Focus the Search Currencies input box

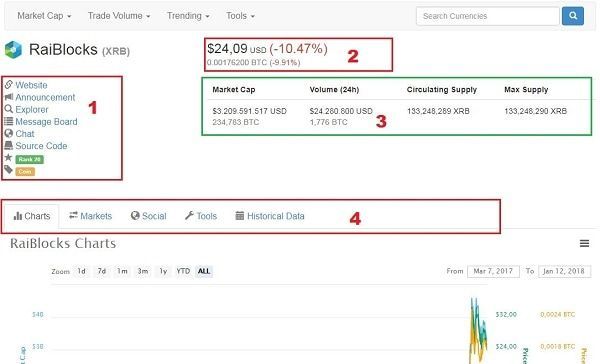pyautogui.click(x=488, y=16)
